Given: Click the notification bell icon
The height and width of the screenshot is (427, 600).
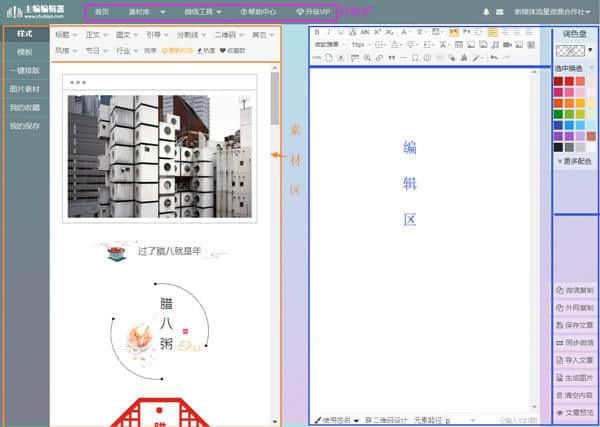Looking at the screenshot, I should (x=487, y=12).
